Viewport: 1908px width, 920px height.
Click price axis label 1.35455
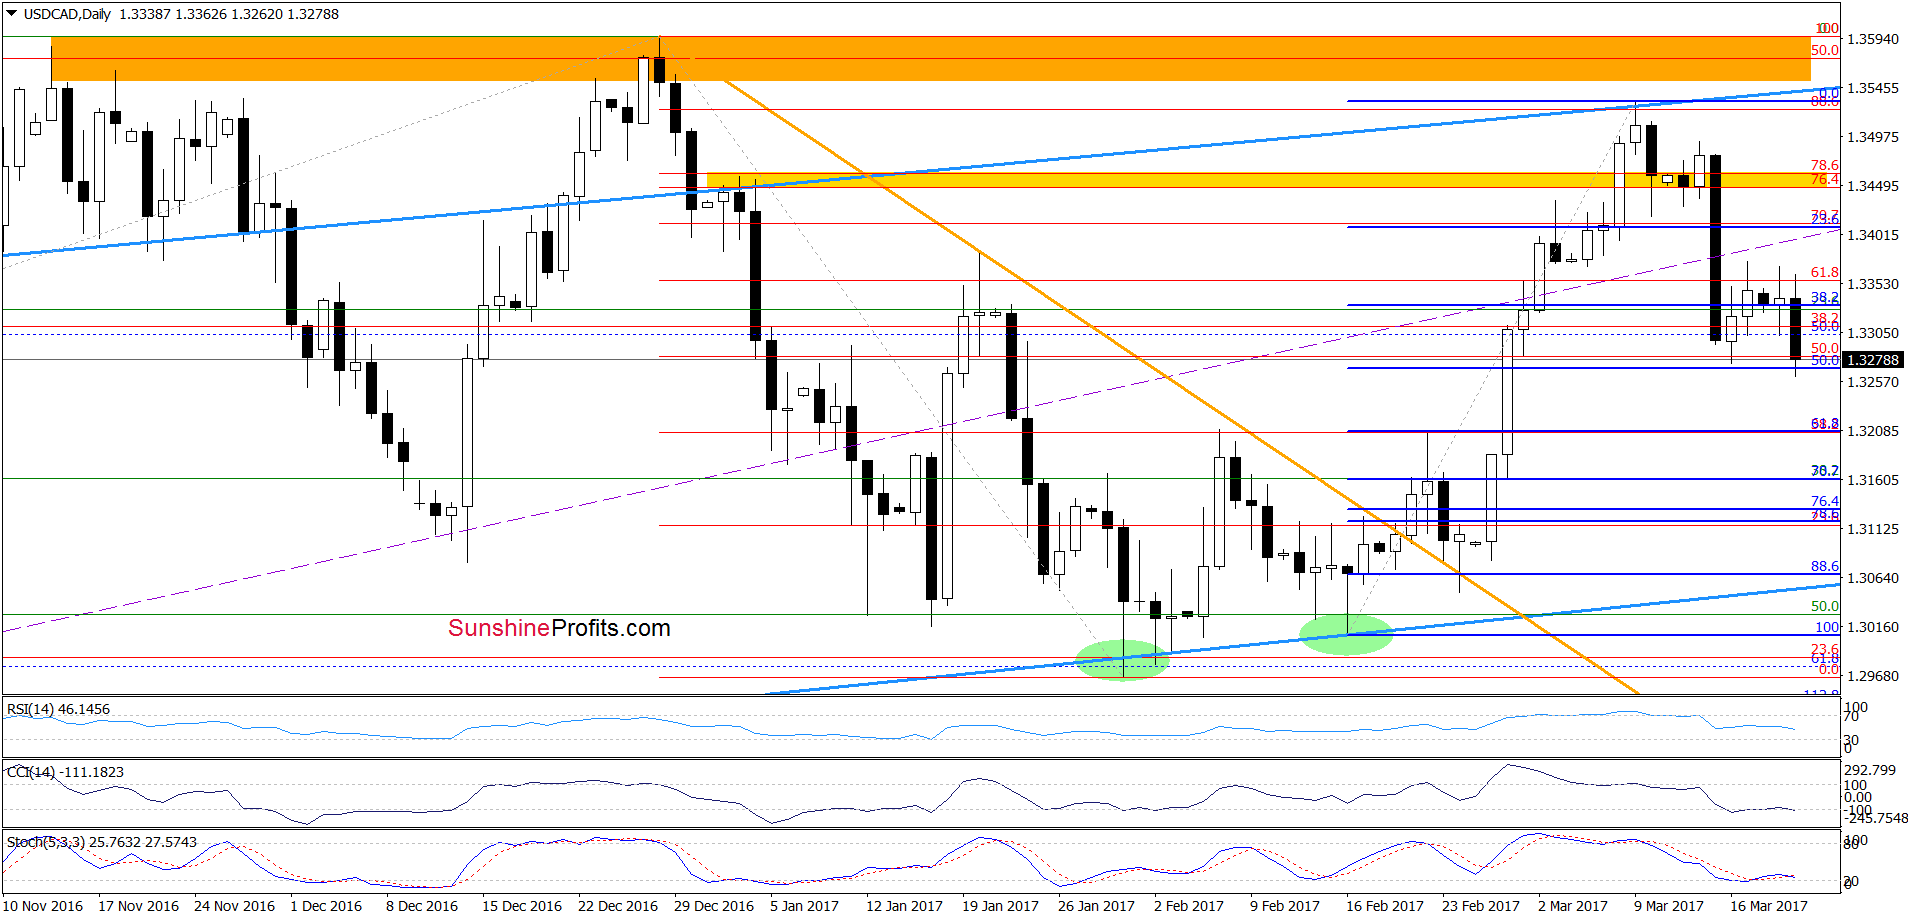point(1872,88)
